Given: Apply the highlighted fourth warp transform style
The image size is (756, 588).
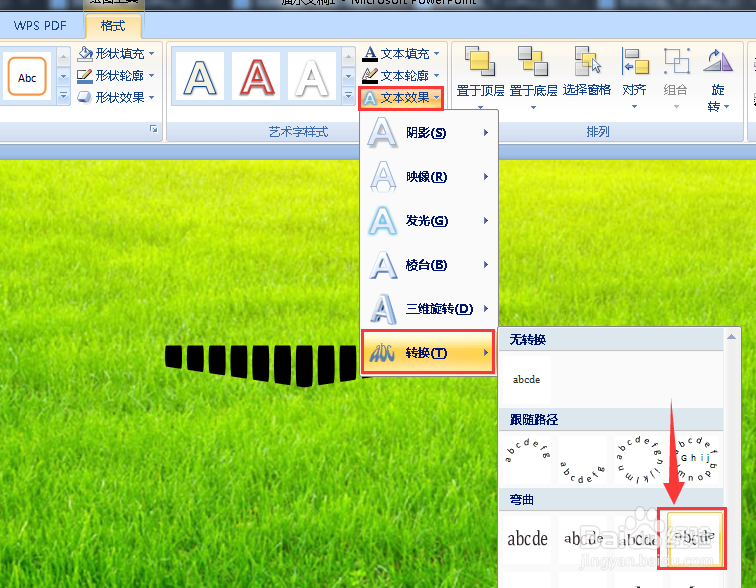Looking at the screenshot, I should [x=695, y=539].
